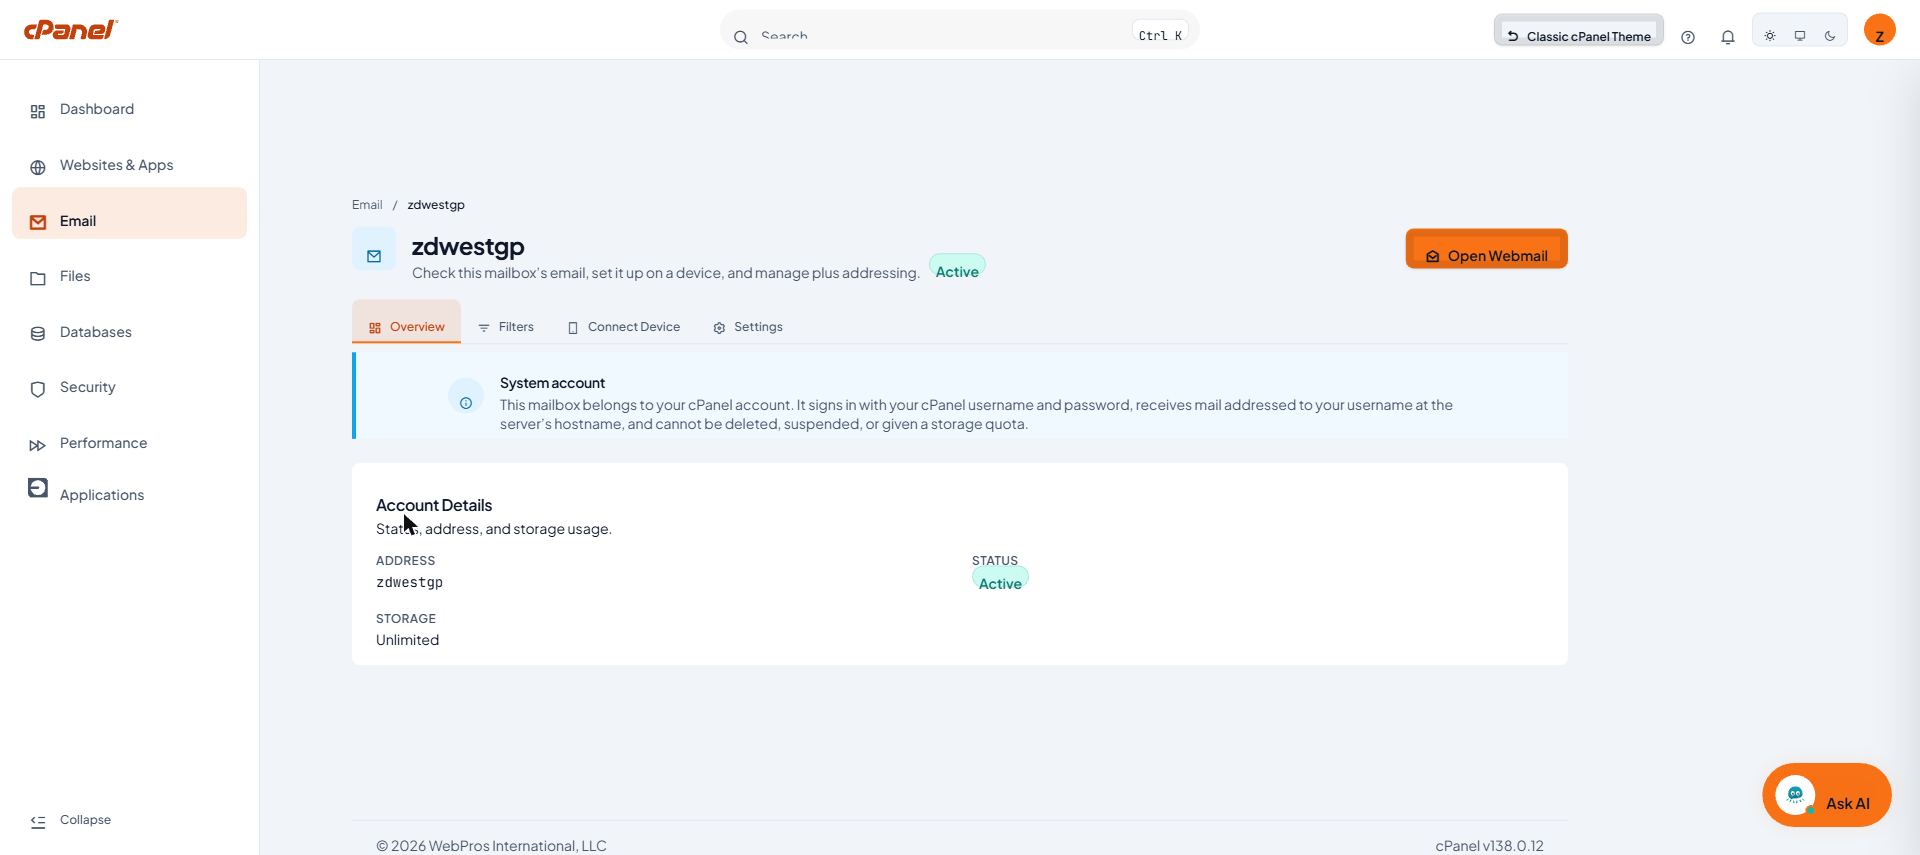The width and height of the screenshot is (1920, 855).
Task: Click the zdwestgp breadcrumb text
Action: point(436,205)
